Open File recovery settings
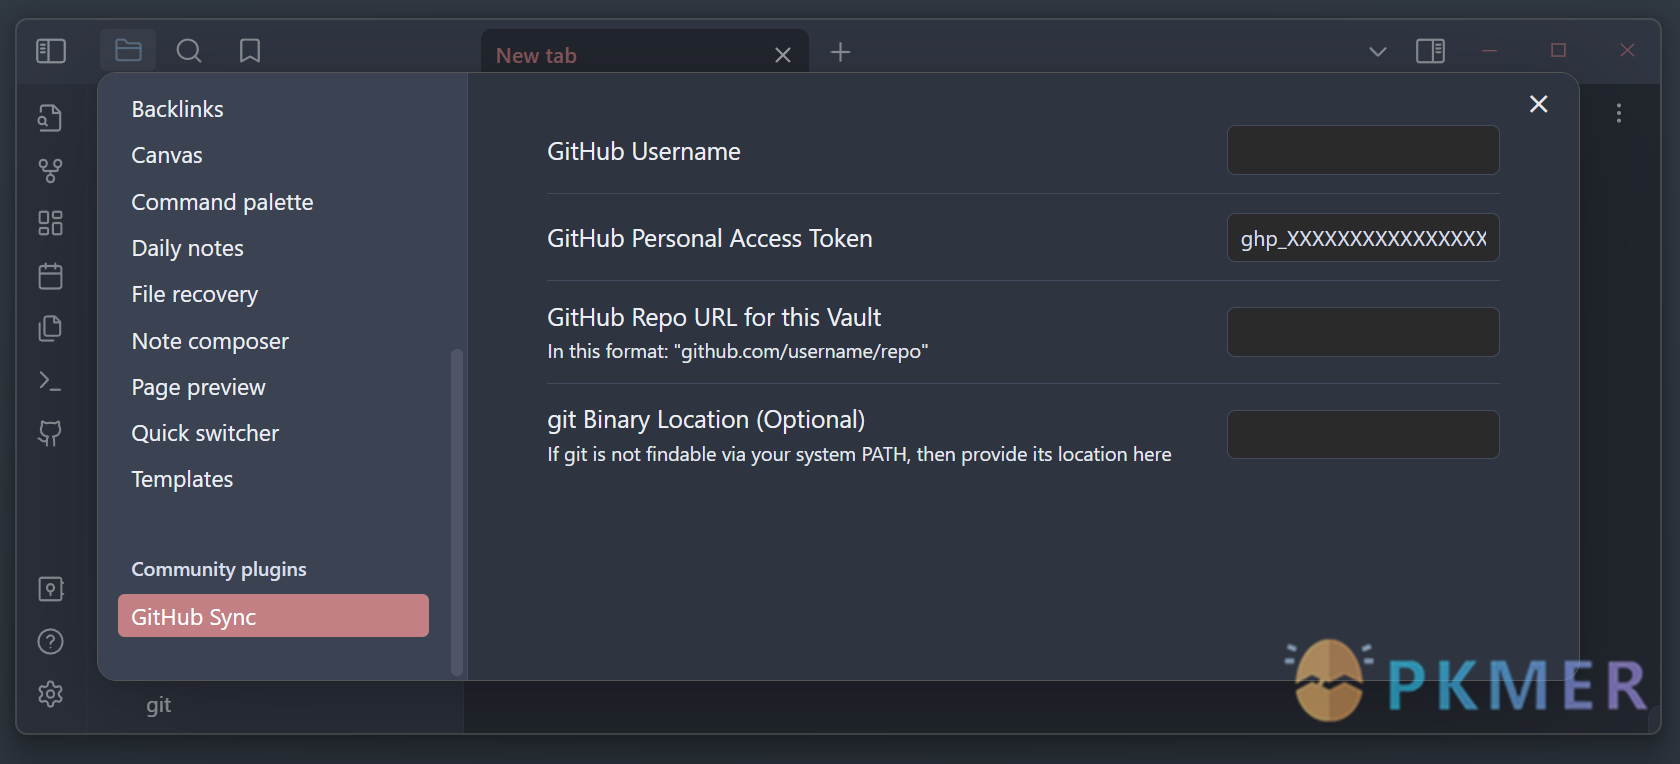1680x764 pixels. point(194,294)
